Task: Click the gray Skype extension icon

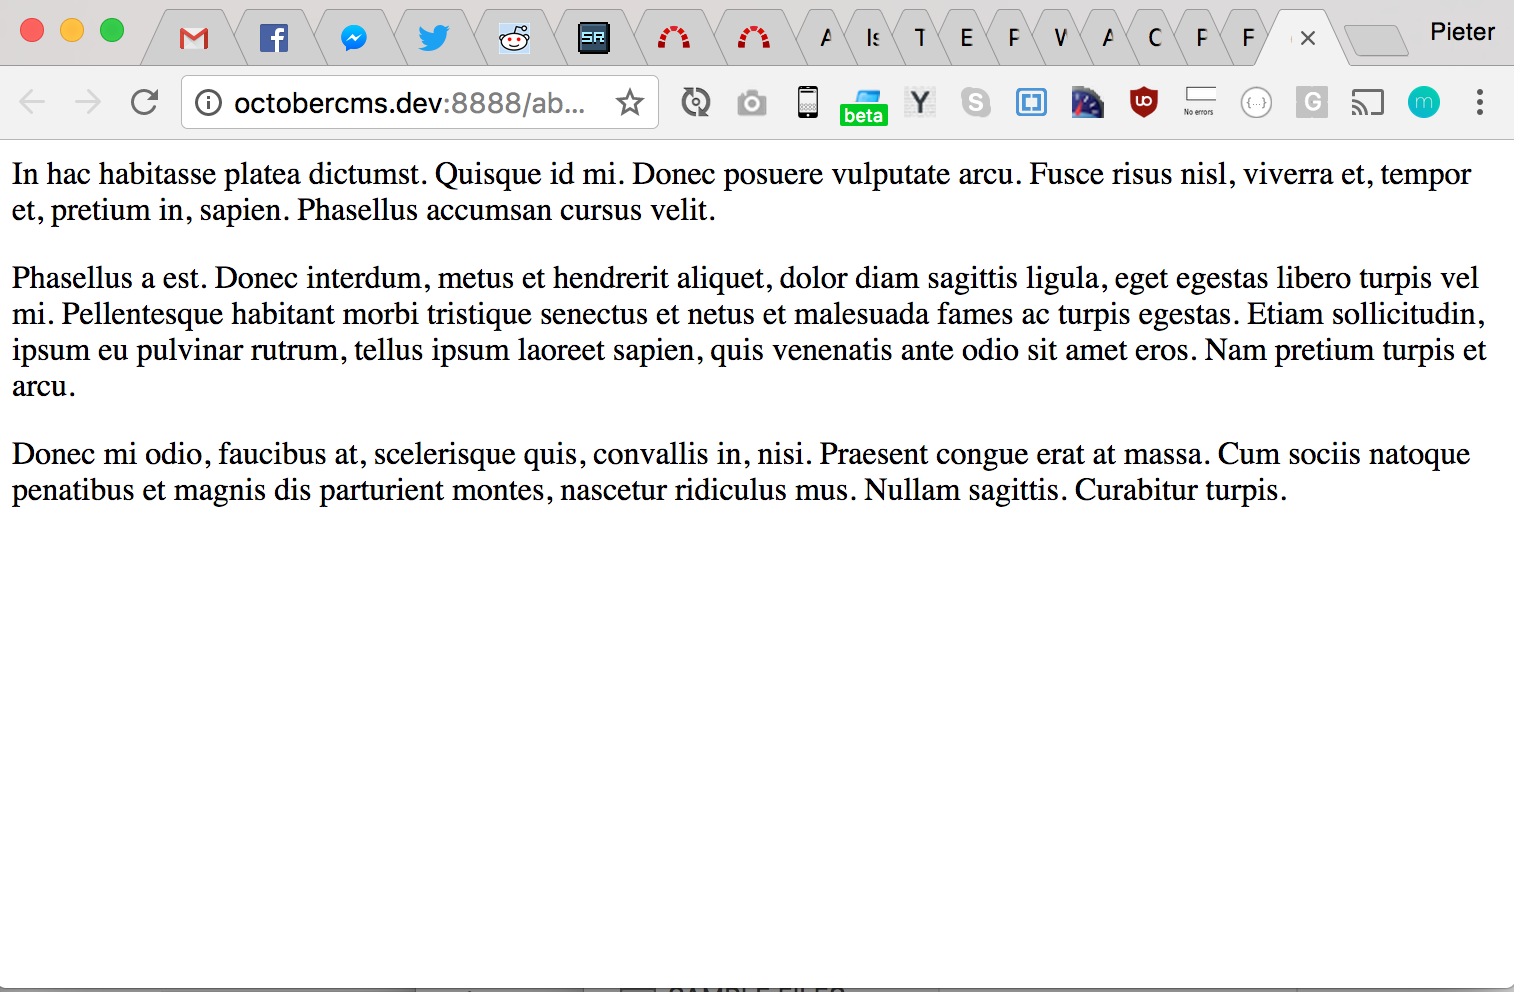Action: [x=976, y=102]
